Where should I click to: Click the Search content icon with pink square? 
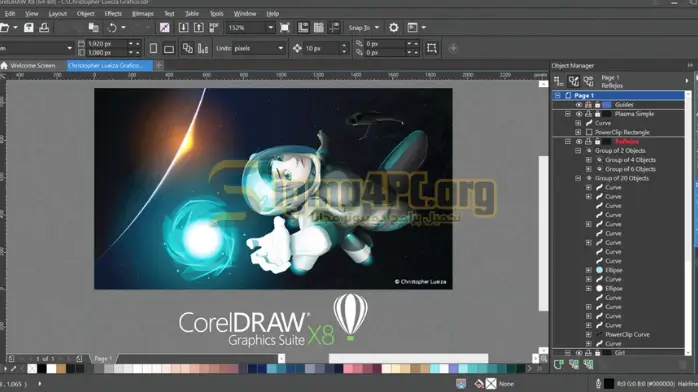pos(164,28)
